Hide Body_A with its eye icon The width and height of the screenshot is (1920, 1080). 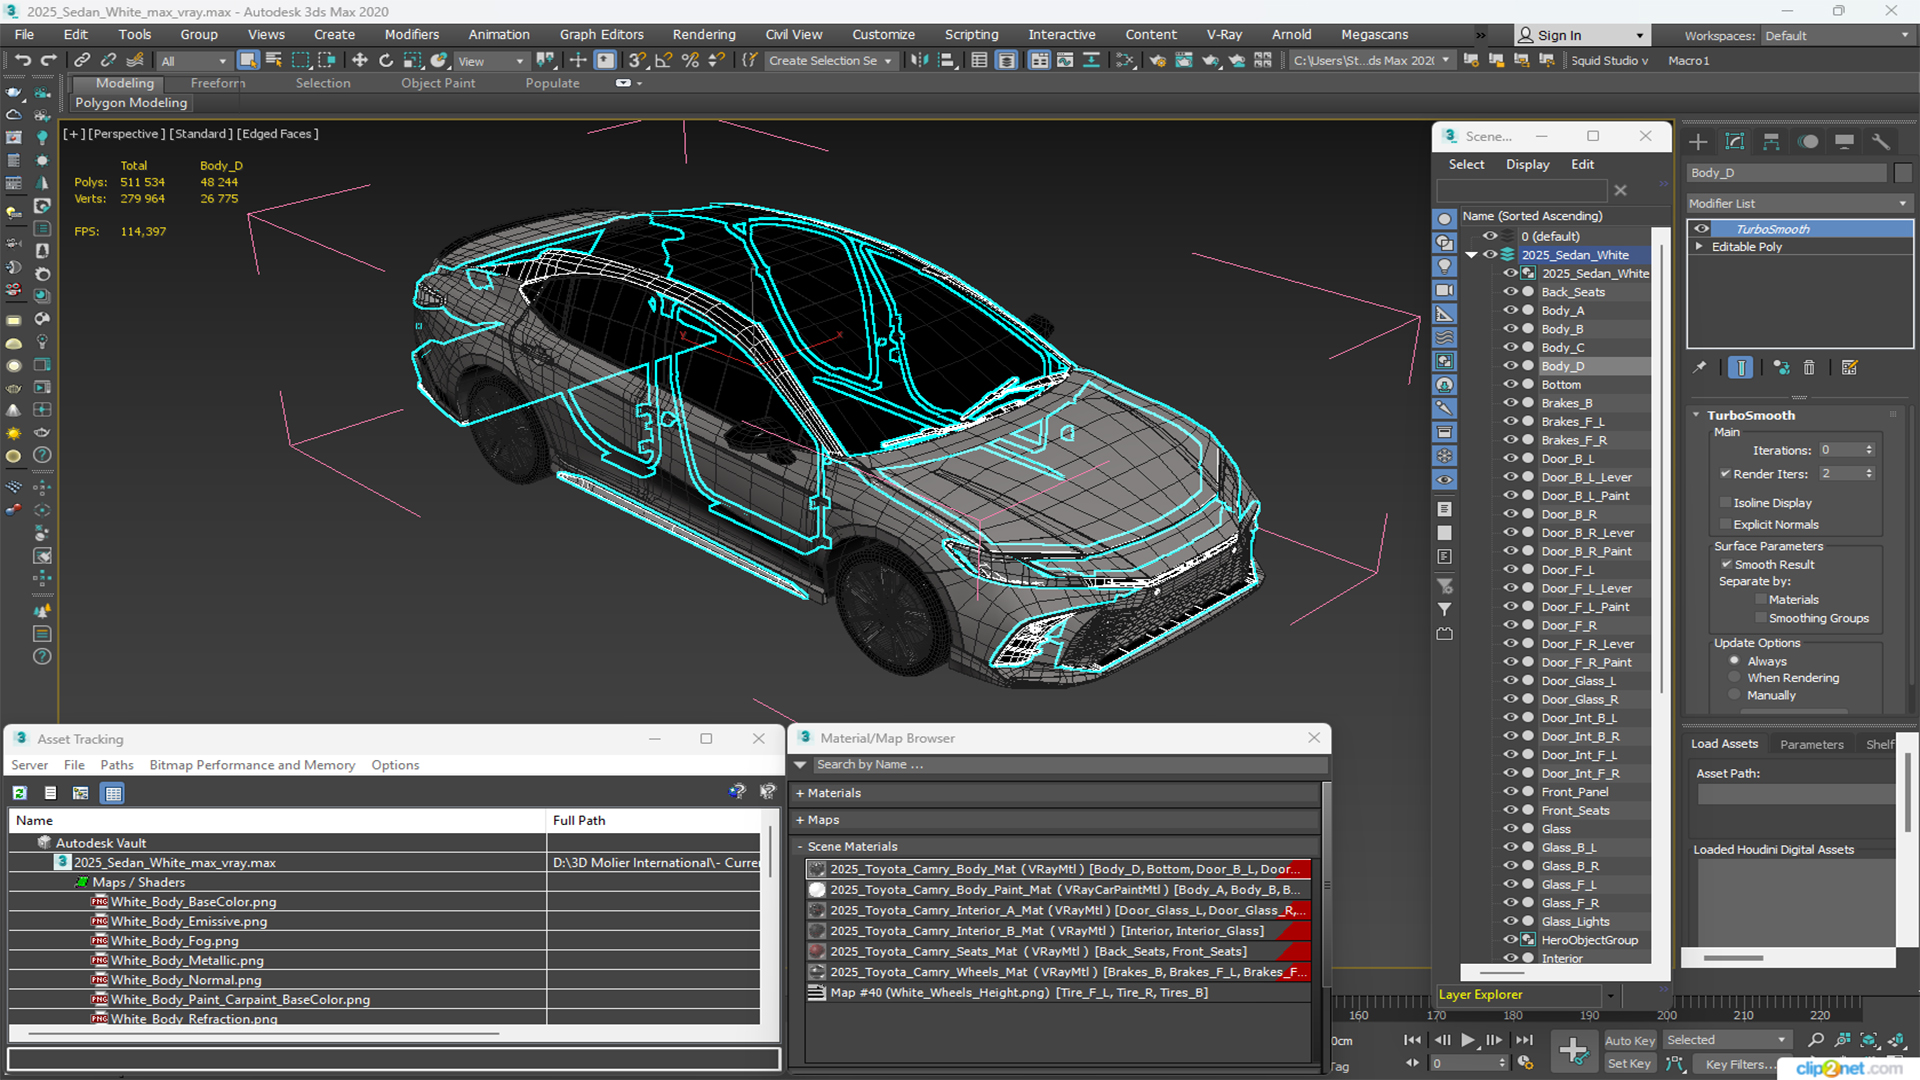click(x=1510, y=310)
